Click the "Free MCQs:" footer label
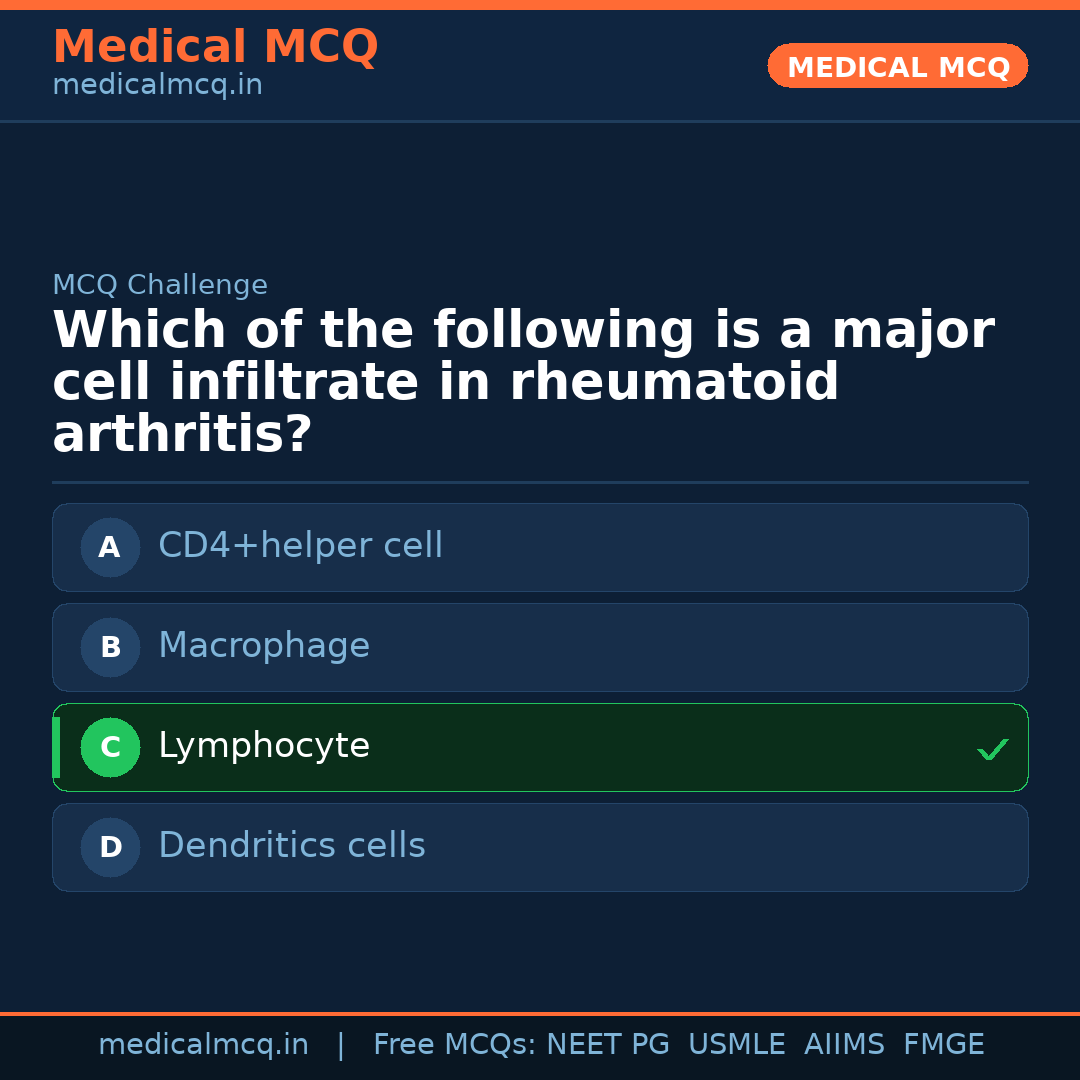 (x=454, y=1045)
